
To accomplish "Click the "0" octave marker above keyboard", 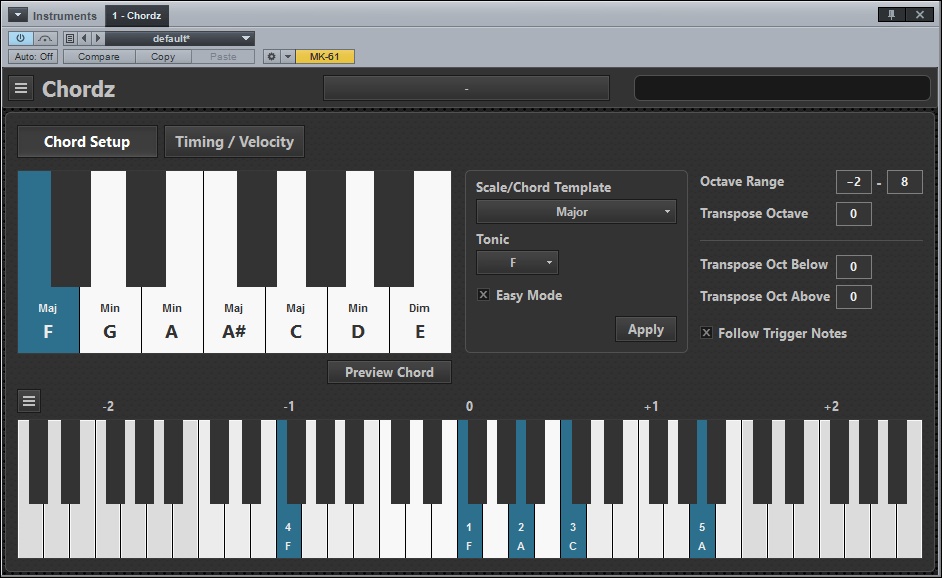I will tap(469, 407).
